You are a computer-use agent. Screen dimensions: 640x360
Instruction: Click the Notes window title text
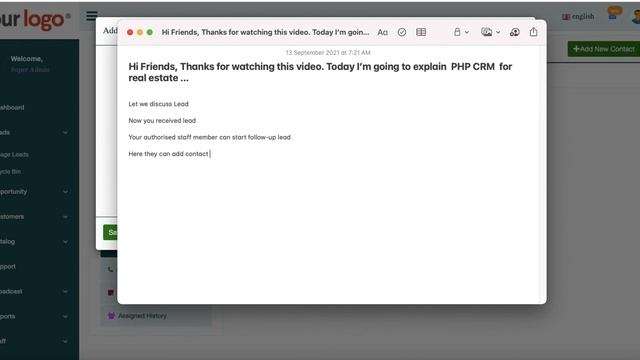[x=265, y=32]
